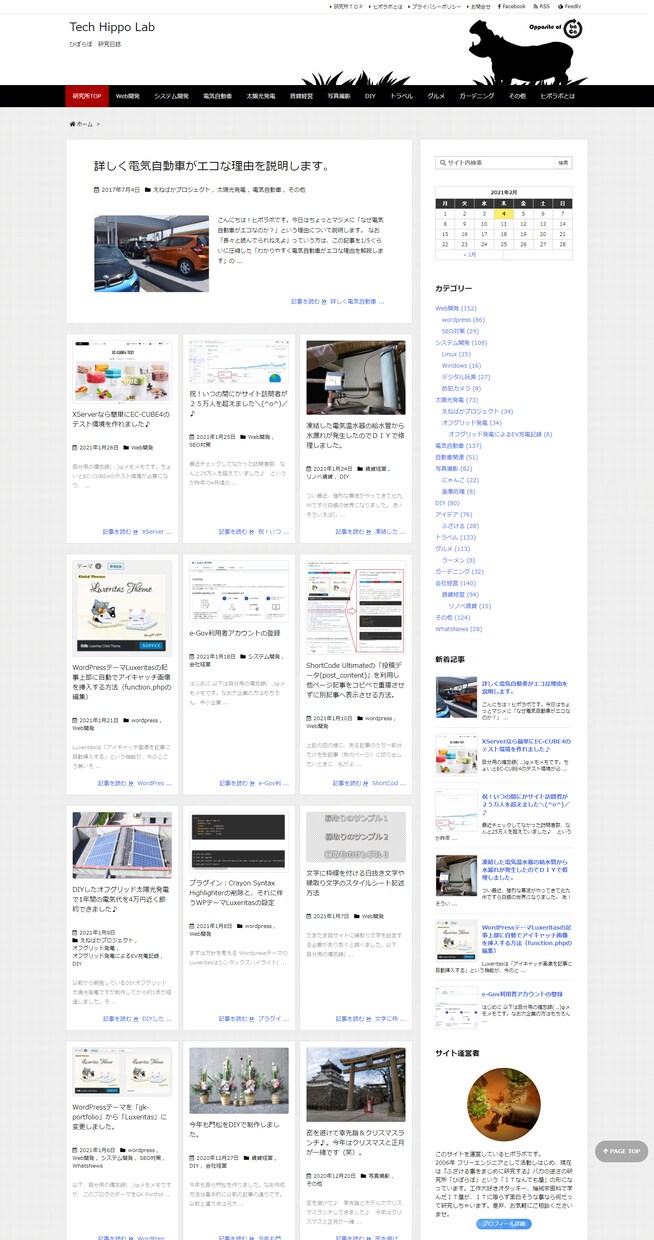
Task: Open the 研究所TOP menu tab
Action: (x=87, y=96)
